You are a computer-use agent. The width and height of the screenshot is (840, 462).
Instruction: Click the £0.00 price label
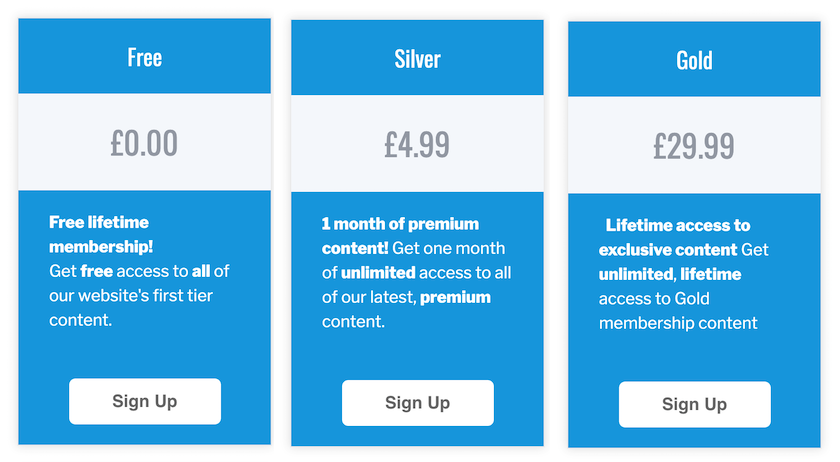144,143
